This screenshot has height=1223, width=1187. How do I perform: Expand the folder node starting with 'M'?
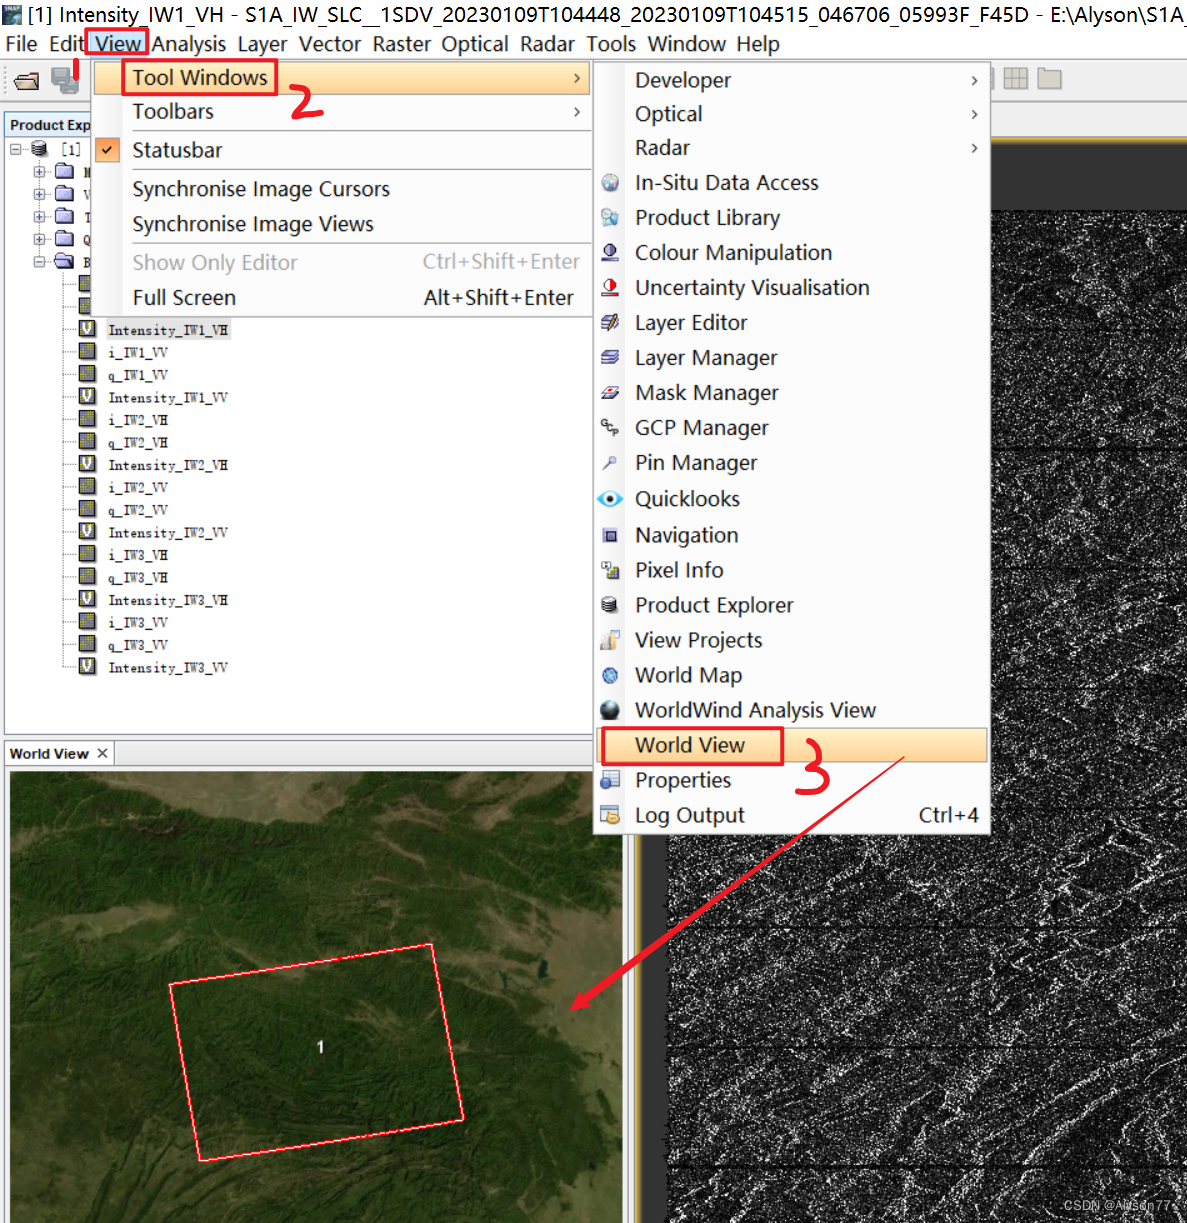(39, 172)
